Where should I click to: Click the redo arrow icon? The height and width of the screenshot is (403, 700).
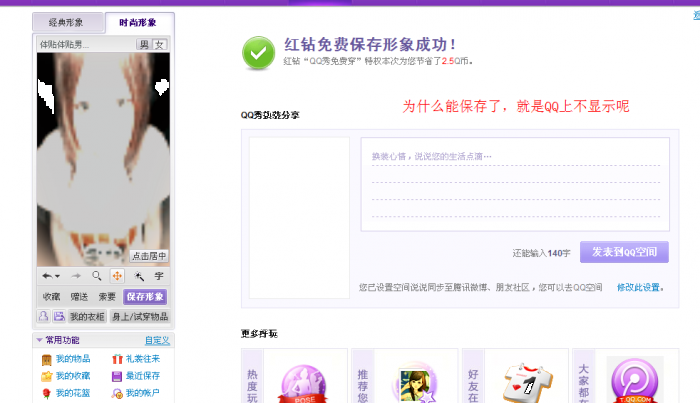pos(76,276)
